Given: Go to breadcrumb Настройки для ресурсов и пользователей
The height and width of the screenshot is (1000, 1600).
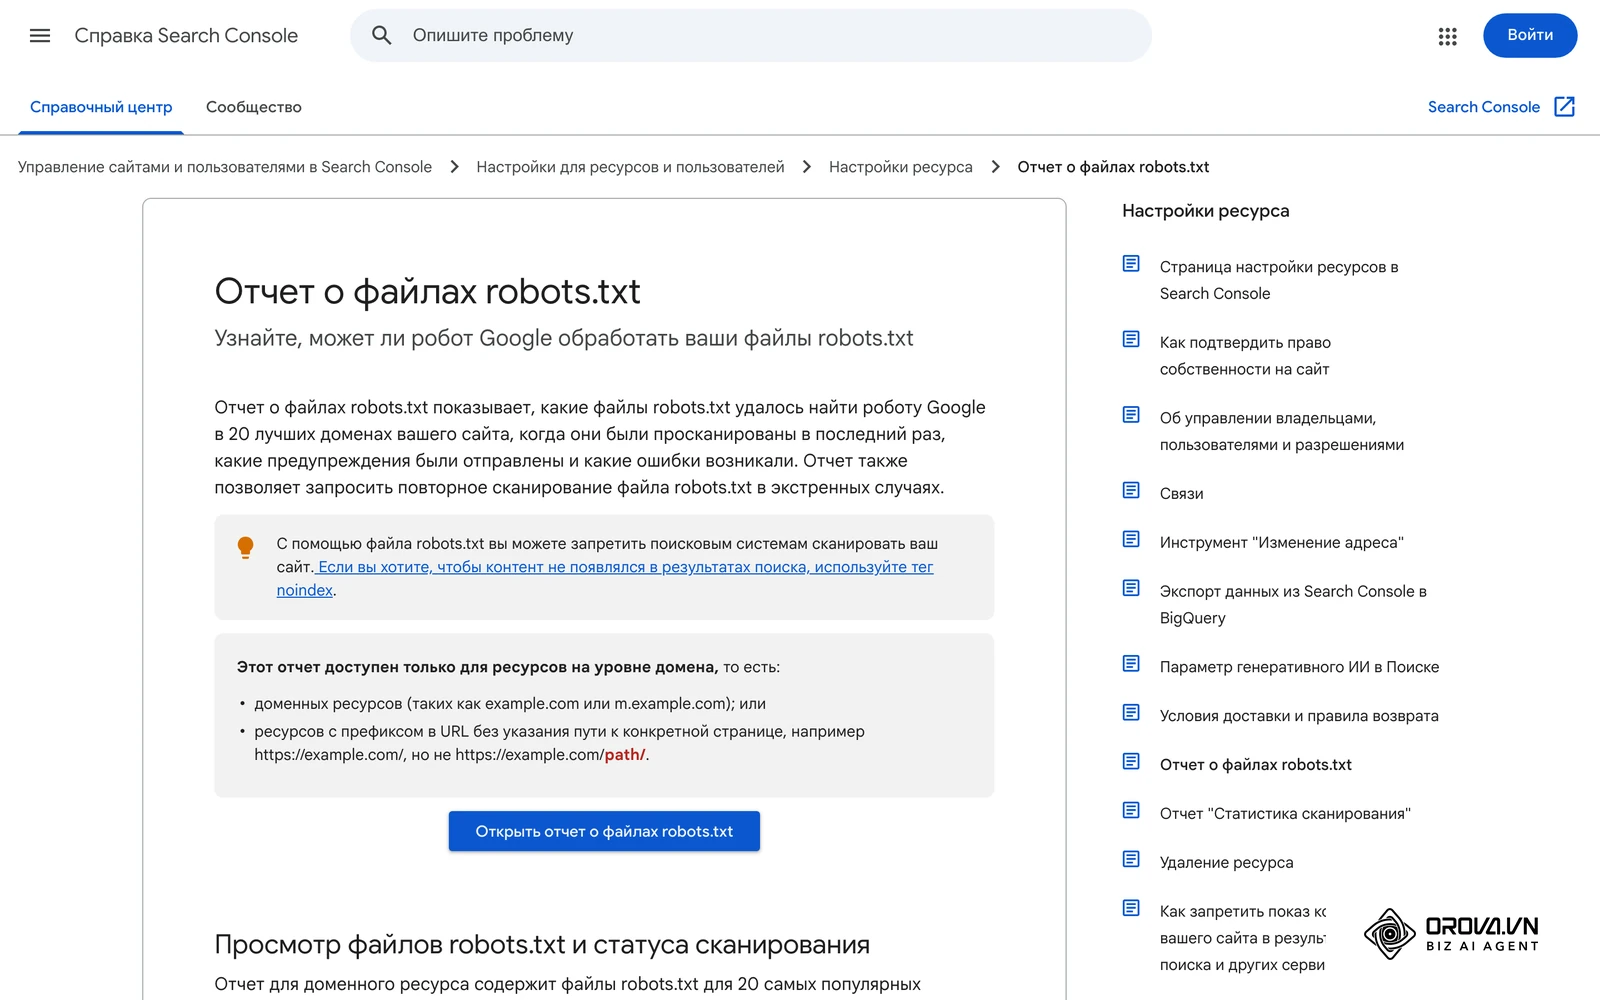Looking at the screenshot, I should (630, 167).
